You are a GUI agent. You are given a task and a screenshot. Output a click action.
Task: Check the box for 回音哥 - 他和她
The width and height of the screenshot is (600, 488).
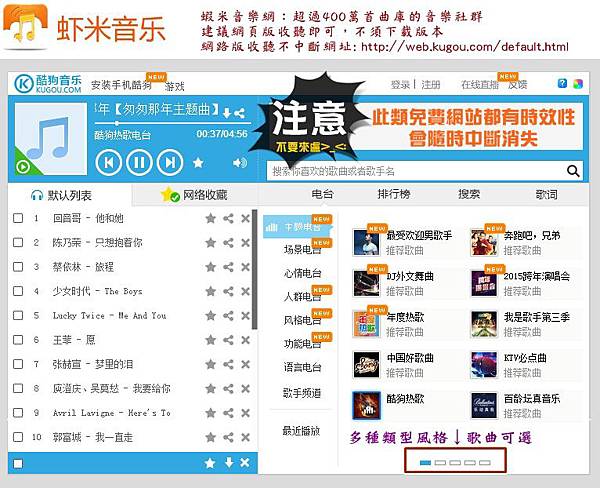(x=18, y=218)
